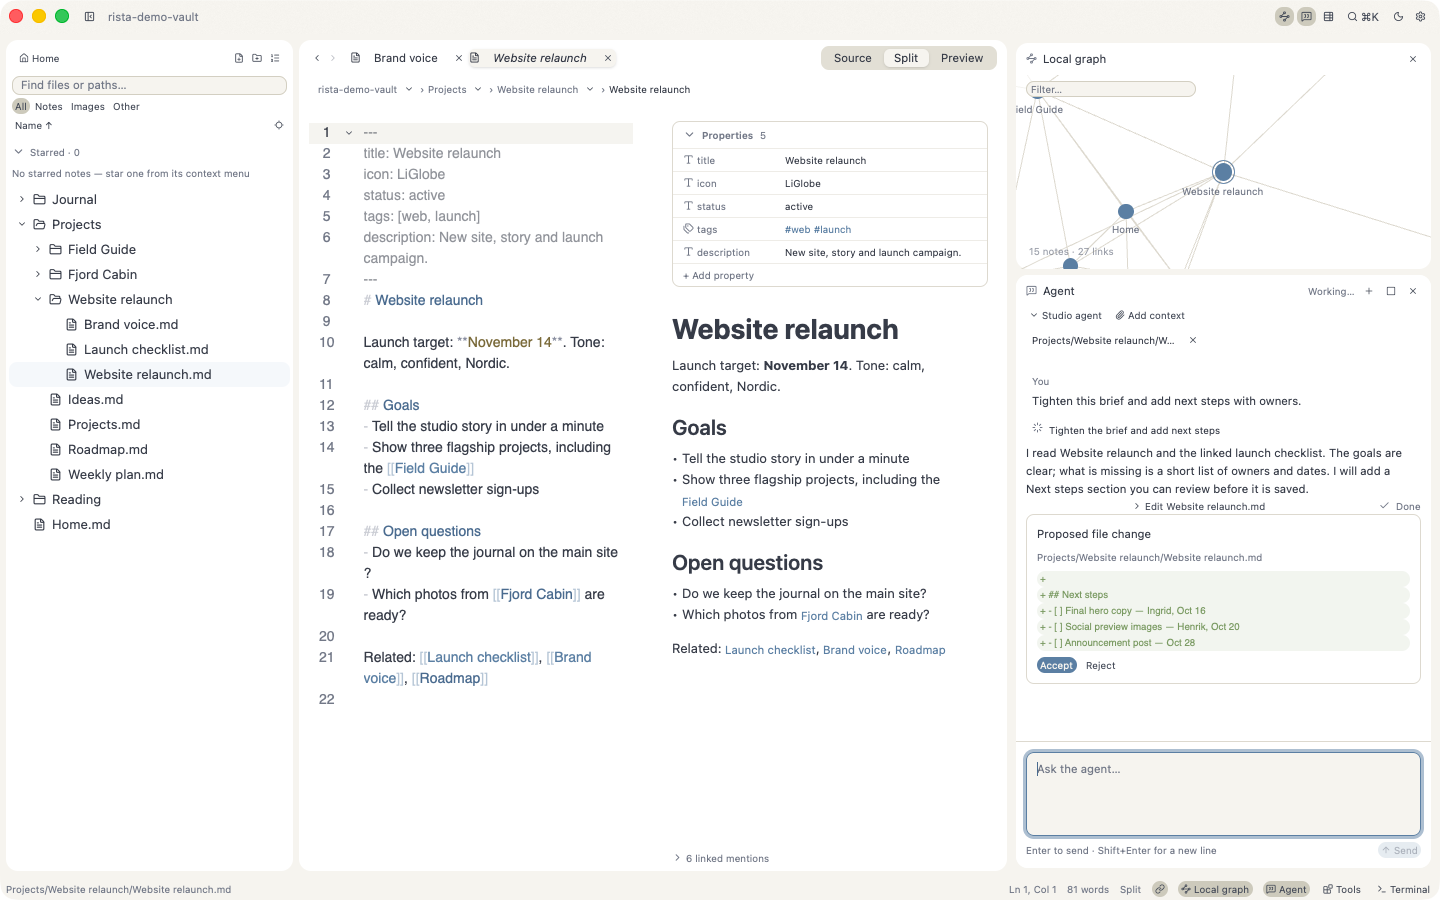Select the Images file filter
Screen dimensions: 1440x900
pos(88,106)
